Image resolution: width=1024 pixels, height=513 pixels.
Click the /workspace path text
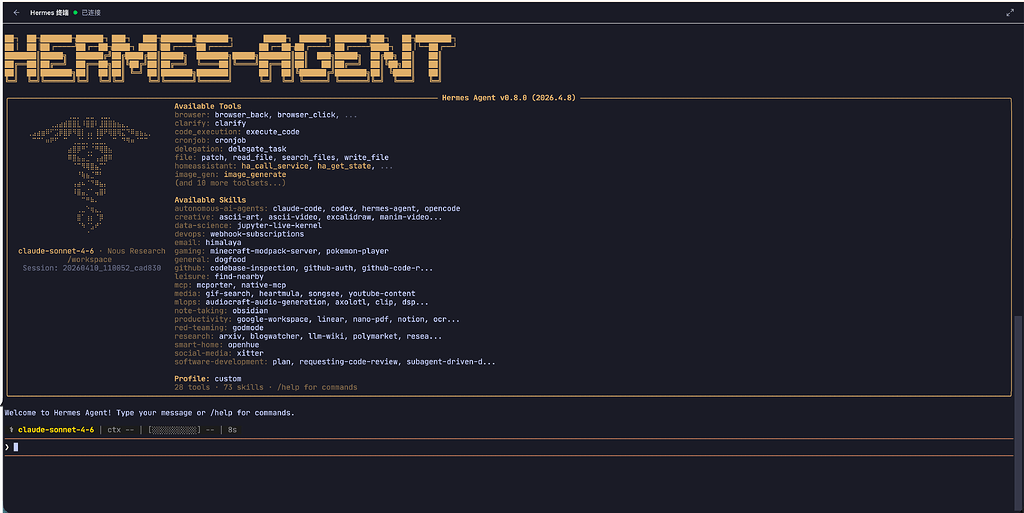click(x=89, y=259)
